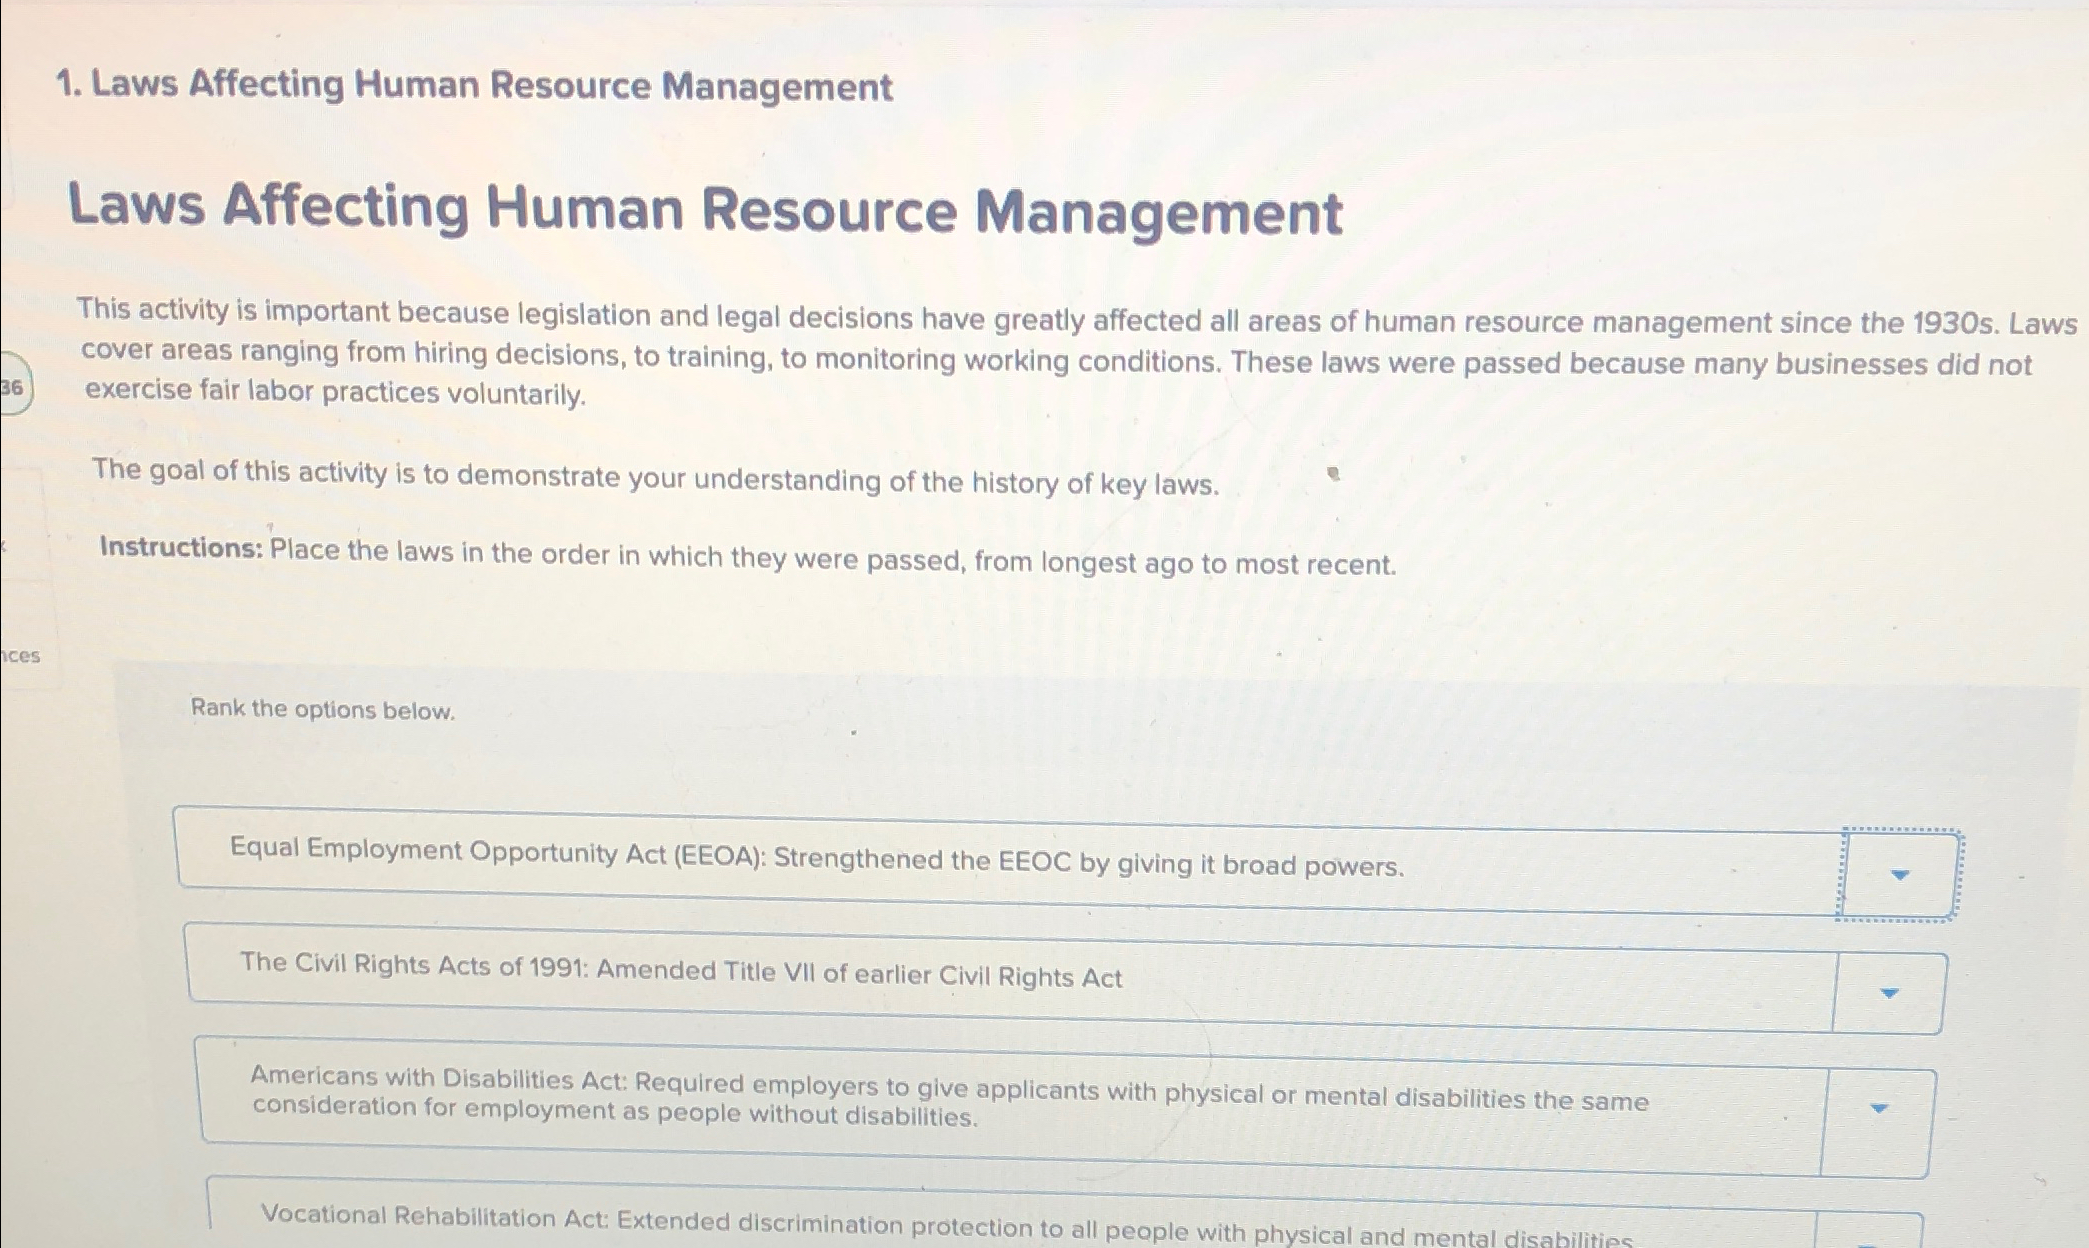This screenshot has width=2089, height=1248.
Task: Click the question title numbered 1
Action: point(476,86)
